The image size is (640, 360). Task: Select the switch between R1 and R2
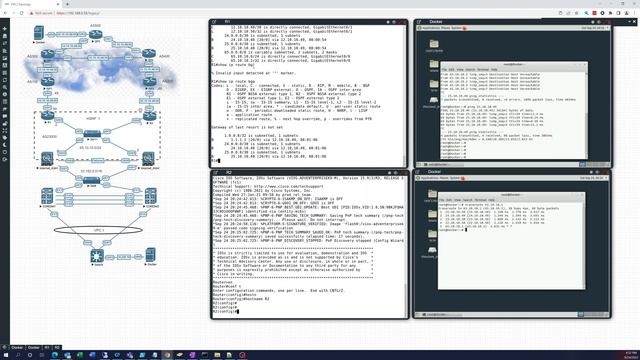tap(92, 134)
